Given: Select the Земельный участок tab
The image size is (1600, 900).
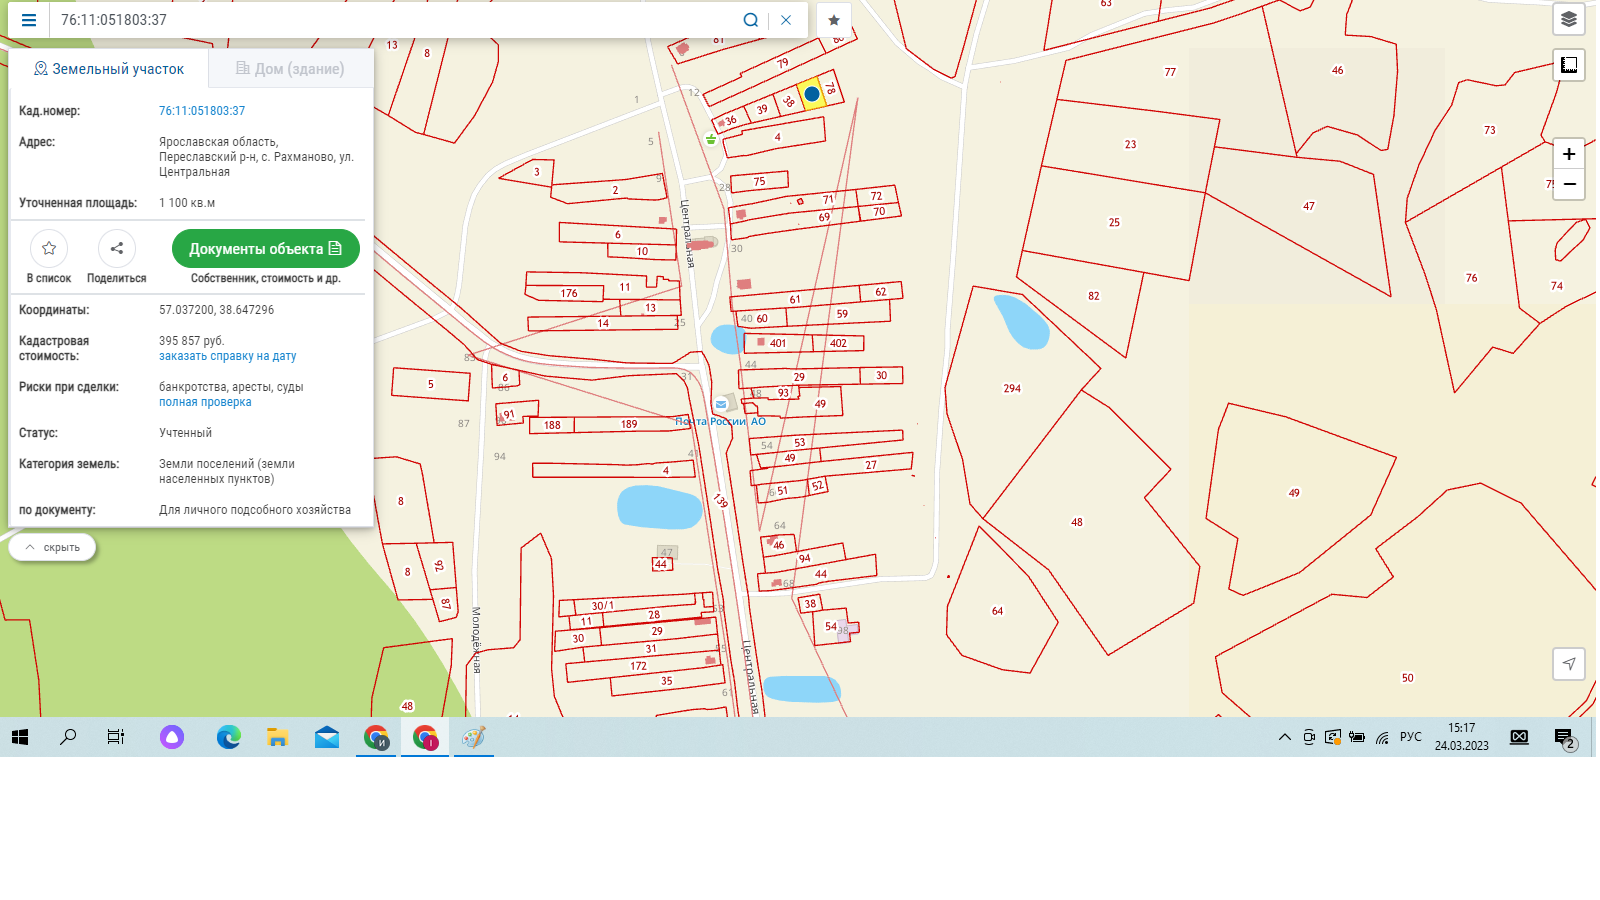Looking at the screenshot, I should pyautogui.click(x=109, y=69).
